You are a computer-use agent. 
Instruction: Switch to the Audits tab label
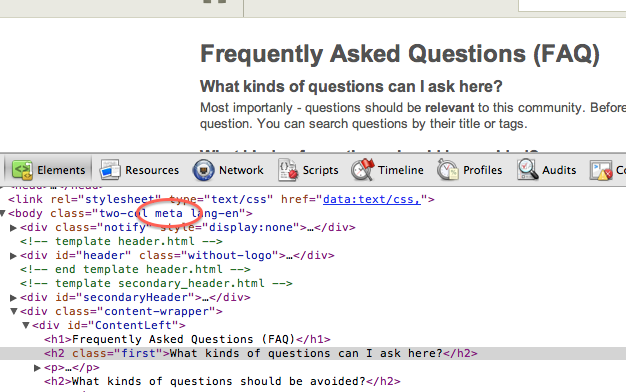(559, 170)
